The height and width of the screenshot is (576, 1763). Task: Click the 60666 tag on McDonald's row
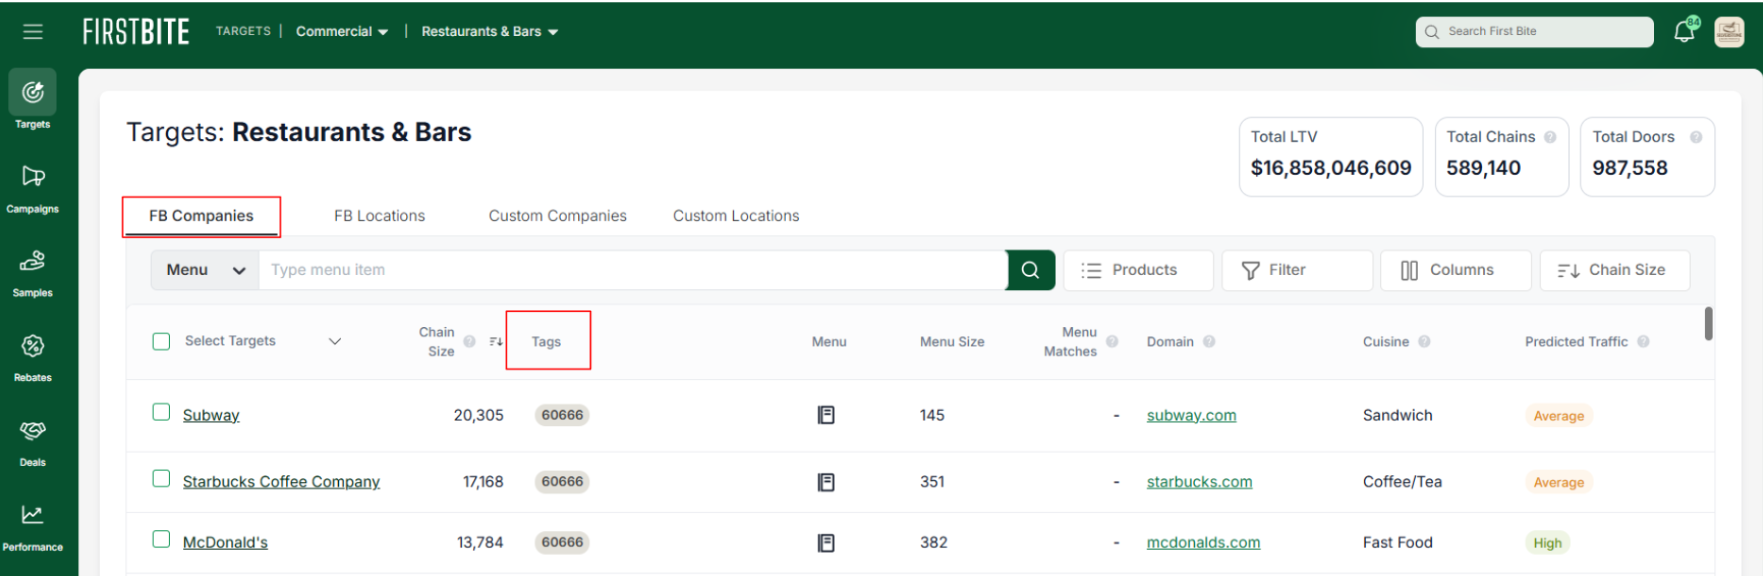[562, 543]
